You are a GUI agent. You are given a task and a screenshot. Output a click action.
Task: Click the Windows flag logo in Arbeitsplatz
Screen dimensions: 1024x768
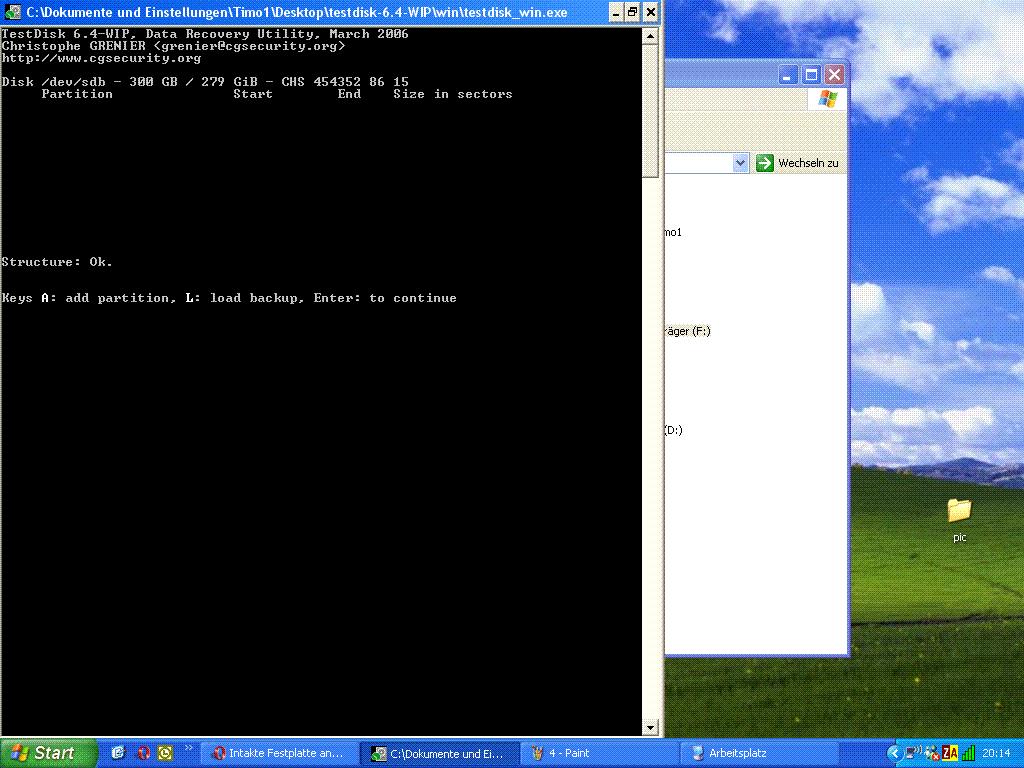(x=827, y=99)
